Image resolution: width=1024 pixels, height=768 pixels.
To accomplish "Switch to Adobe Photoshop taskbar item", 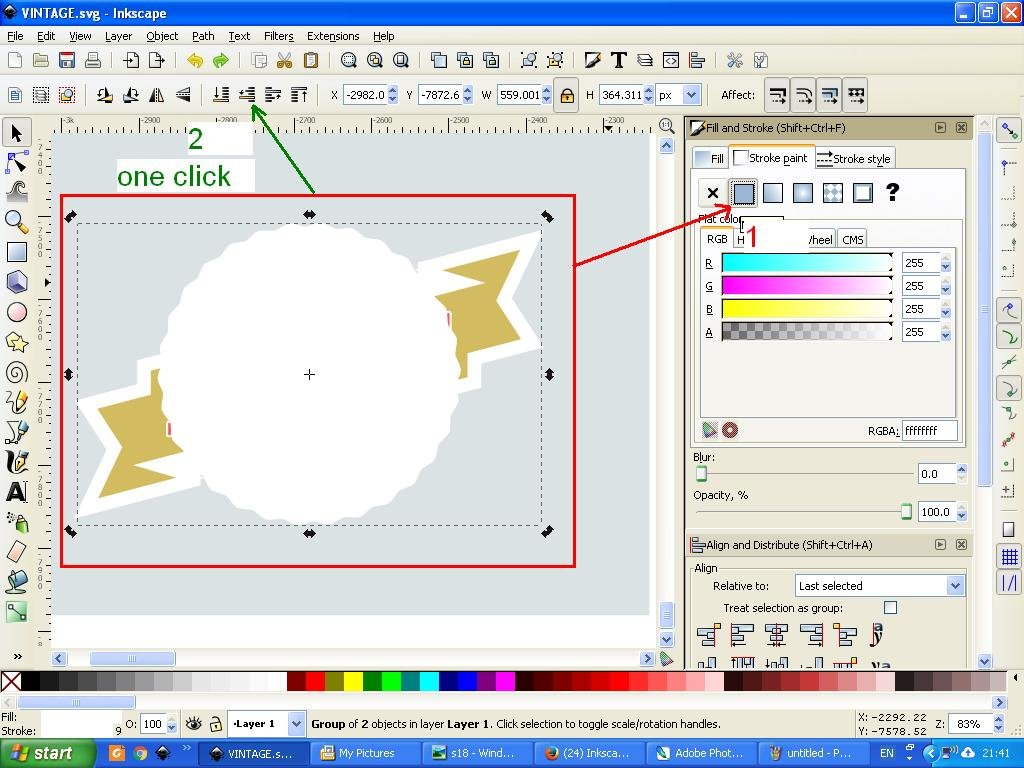I will point(701,753).
